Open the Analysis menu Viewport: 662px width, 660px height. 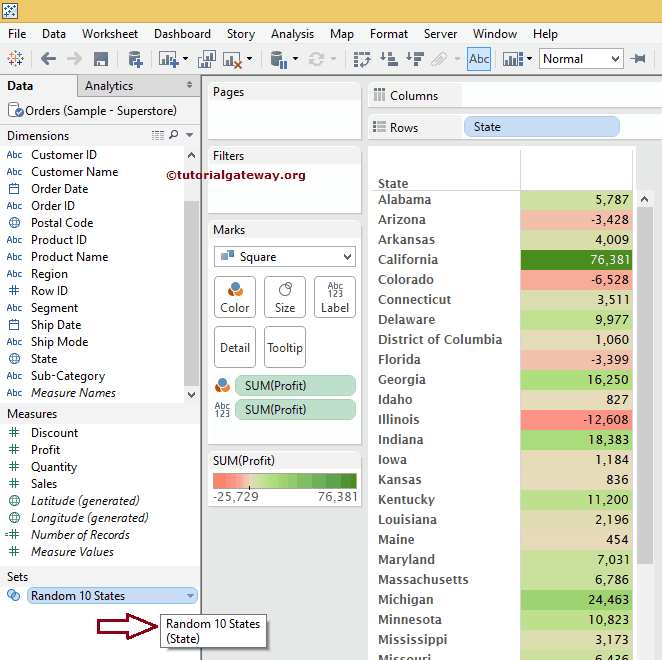click(x=292, y=34)
